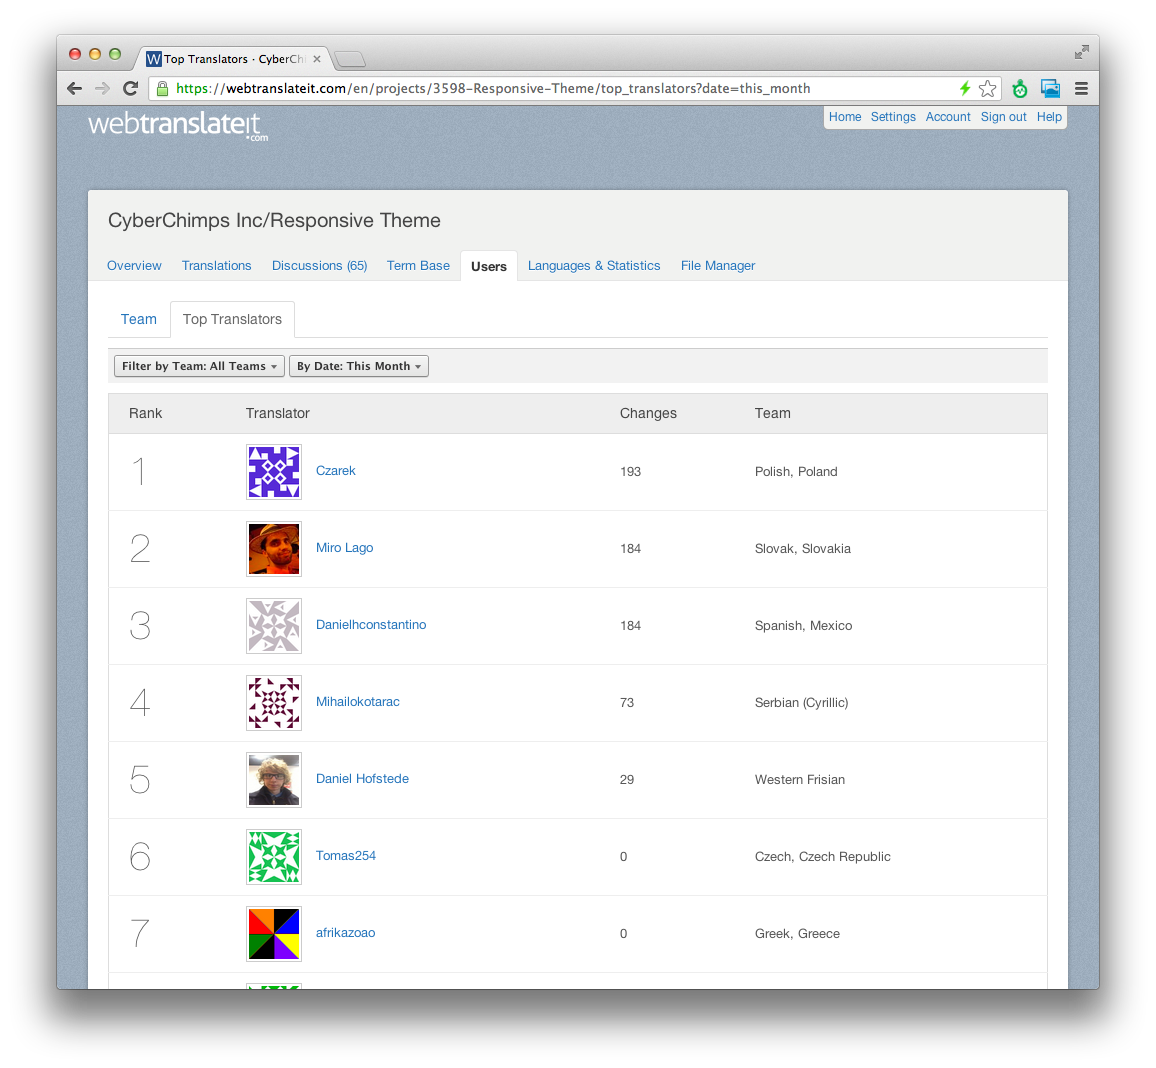Viewport: 1156px width, 1068px height.
Task: Switch to the Team sub-tab
Action: tap(139, 319)
